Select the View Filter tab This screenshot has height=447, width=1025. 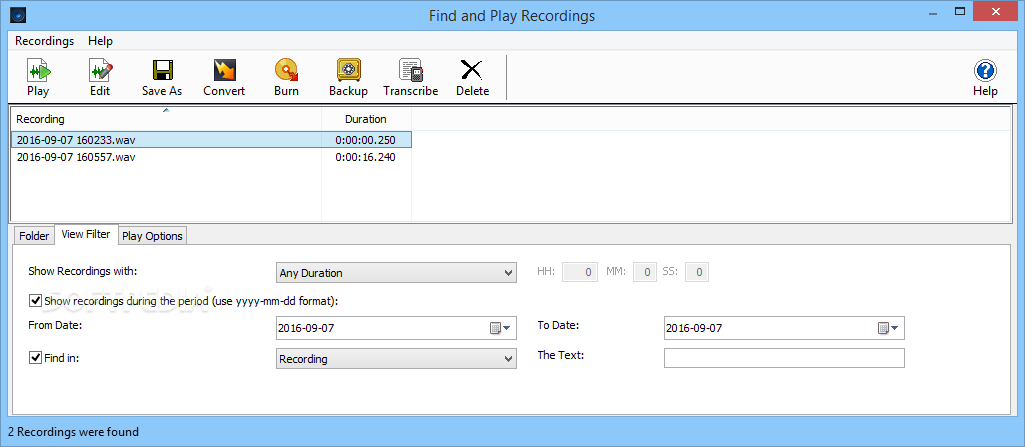[86, 234]
